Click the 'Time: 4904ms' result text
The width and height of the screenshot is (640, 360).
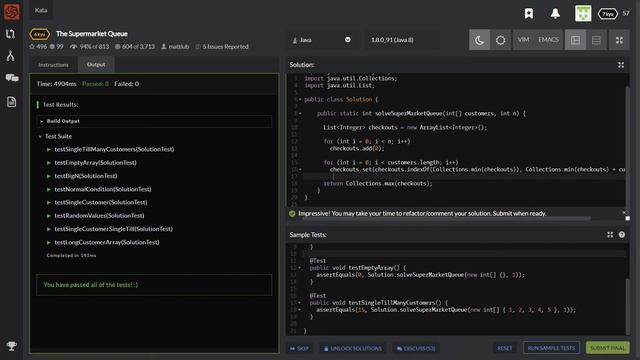tap(56, 84)
